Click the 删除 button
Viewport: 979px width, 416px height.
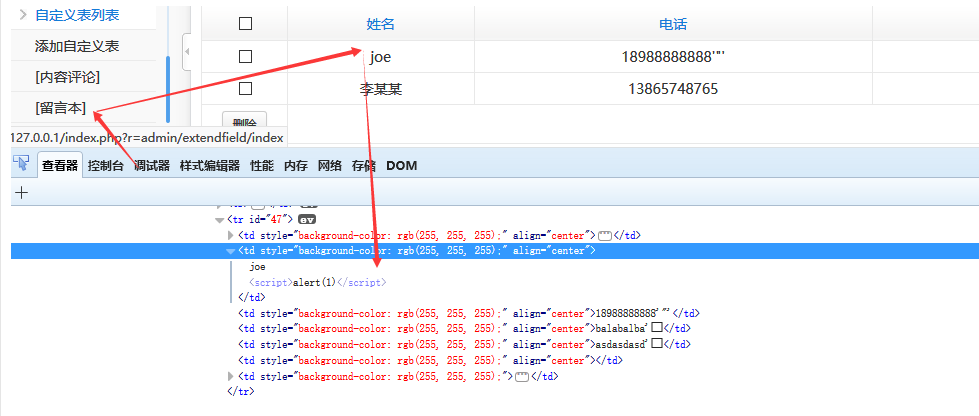(245, 120)
